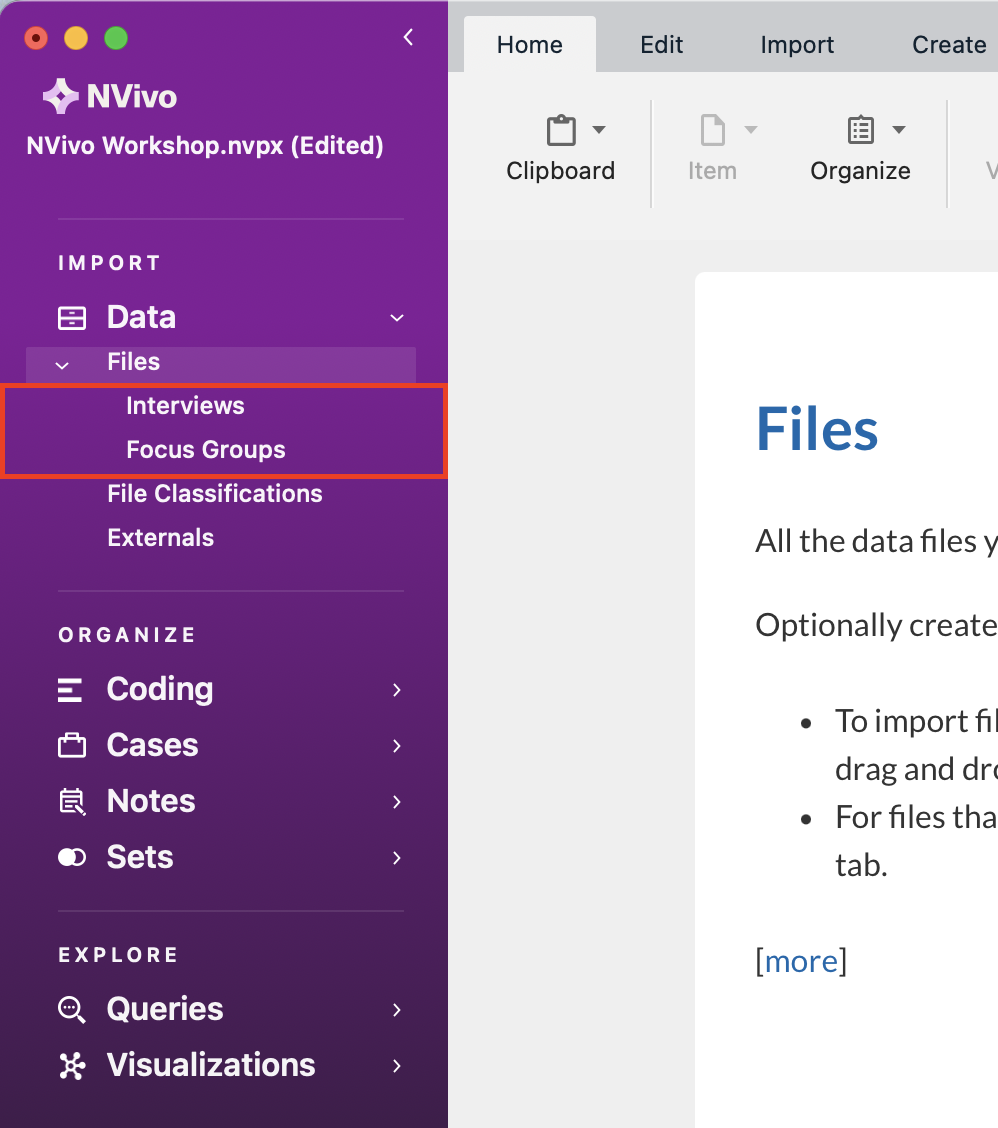This screenshot has width=998, height=1128.
Task: Click the Clipboard icon in the ribbon
Action: 561,130
